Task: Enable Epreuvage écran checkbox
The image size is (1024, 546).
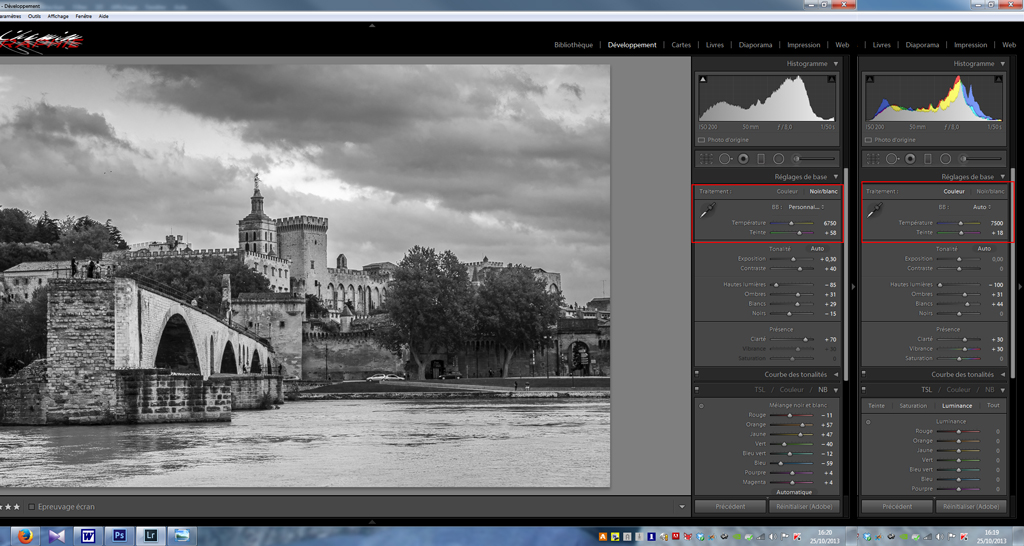Action: click(31, 507)
